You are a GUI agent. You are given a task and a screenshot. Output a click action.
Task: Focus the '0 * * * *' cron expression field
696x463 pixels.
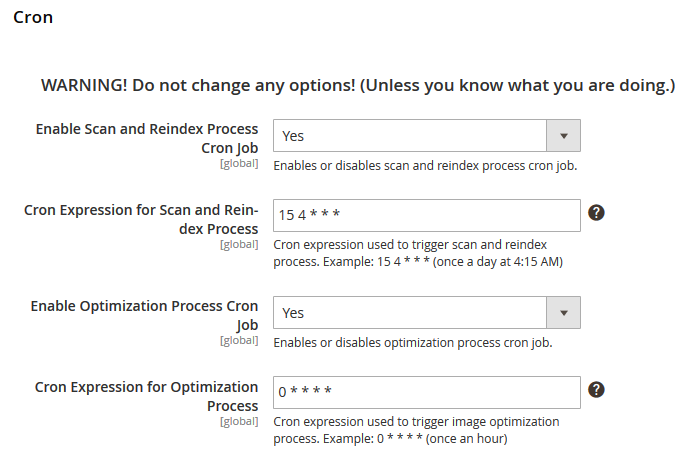[426, 392]
